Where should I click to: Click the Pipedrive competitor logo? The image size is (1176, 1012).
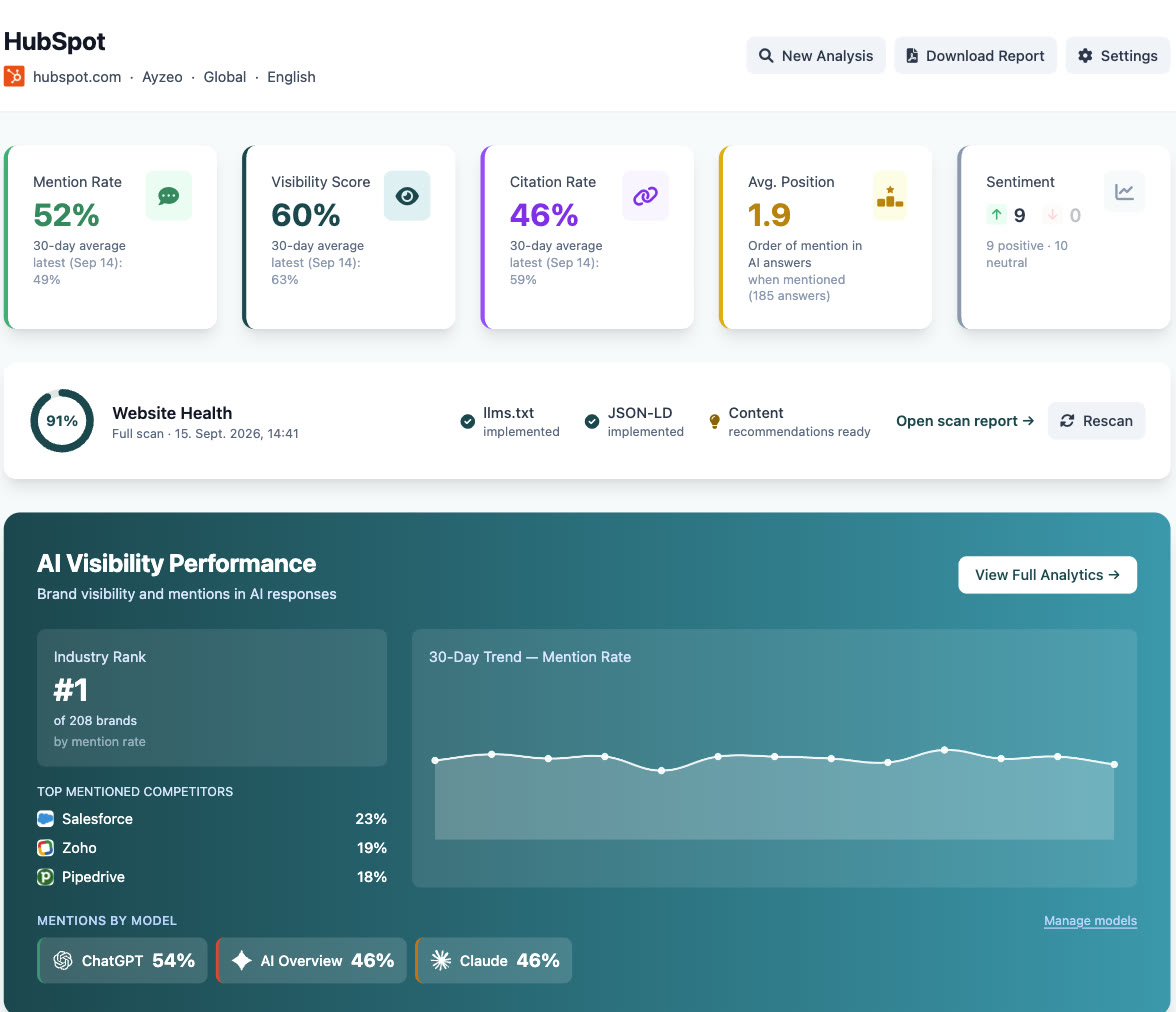pos(46,877)
